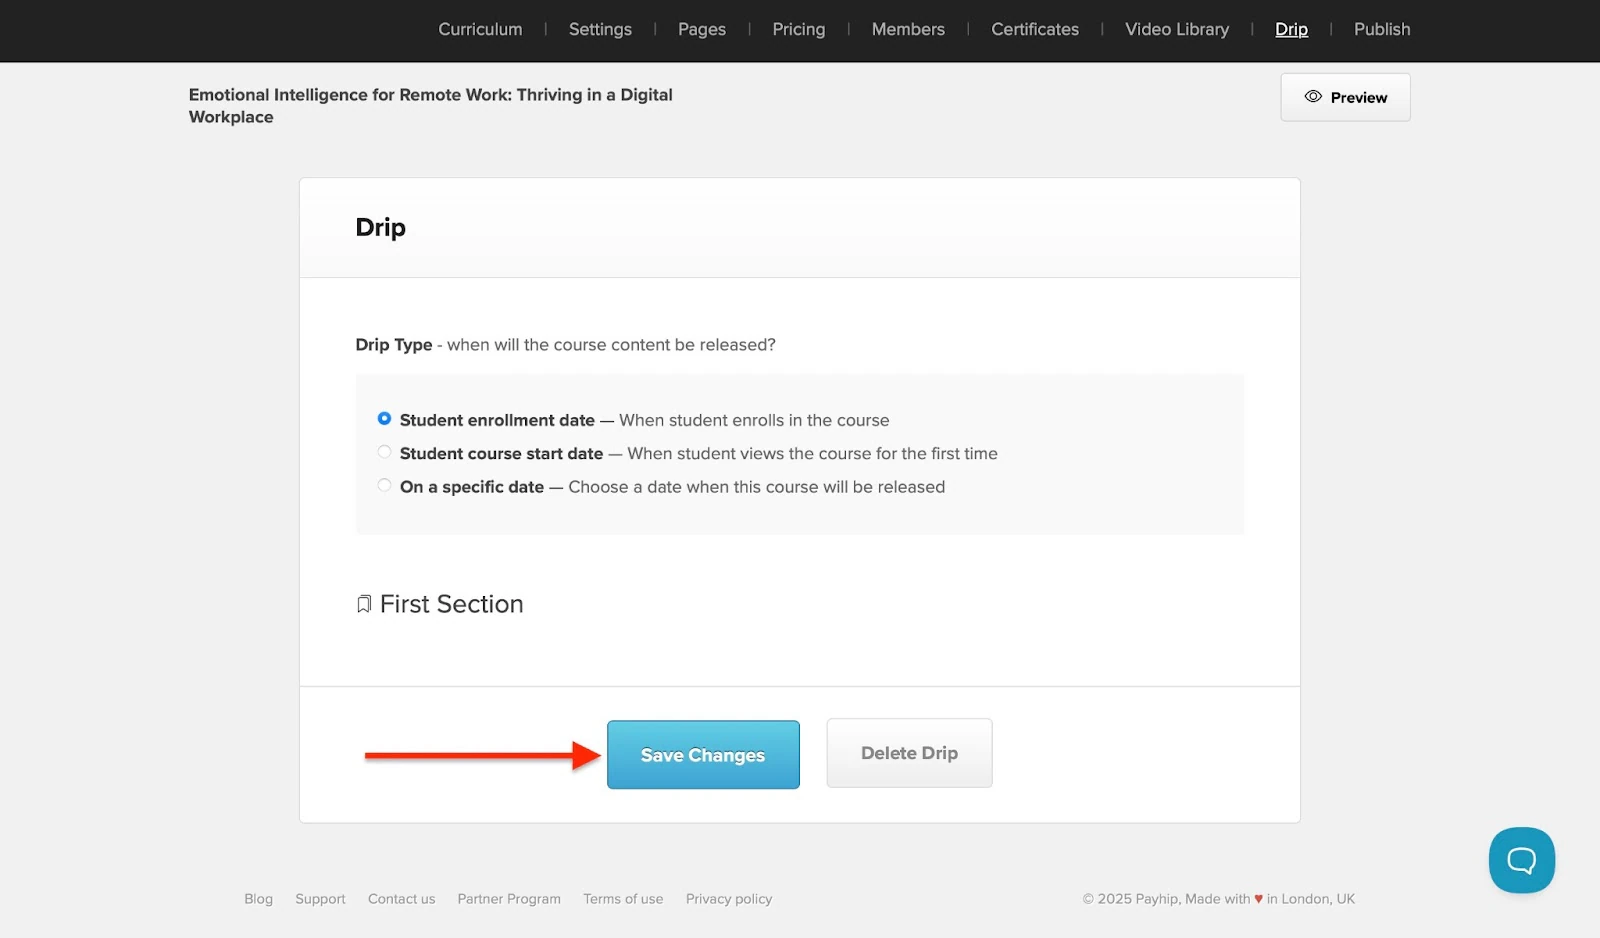Visit the Support footer link
Screen dimensions: 1600x938
(320, 899)
